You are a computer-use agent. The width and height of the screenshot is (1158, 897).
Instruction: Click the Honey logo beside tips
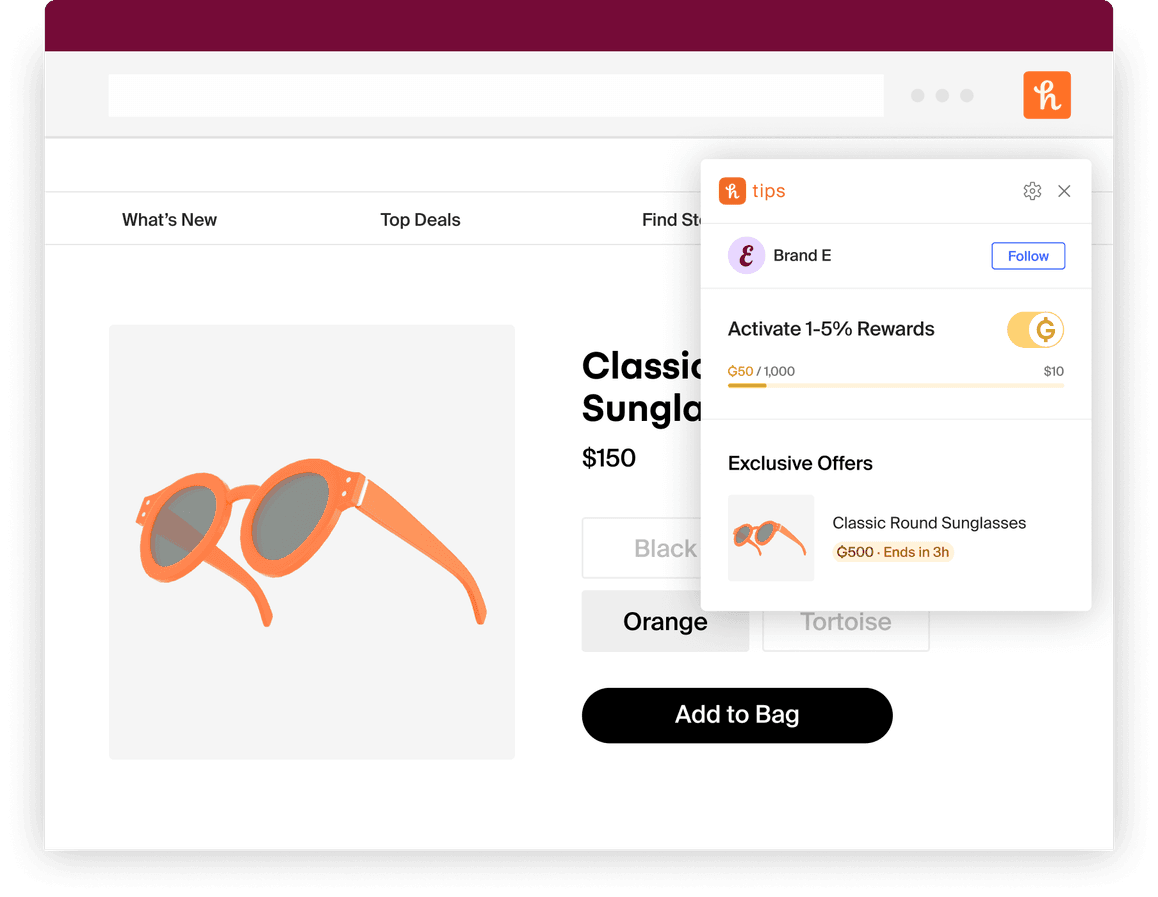[x=732, y=191]
